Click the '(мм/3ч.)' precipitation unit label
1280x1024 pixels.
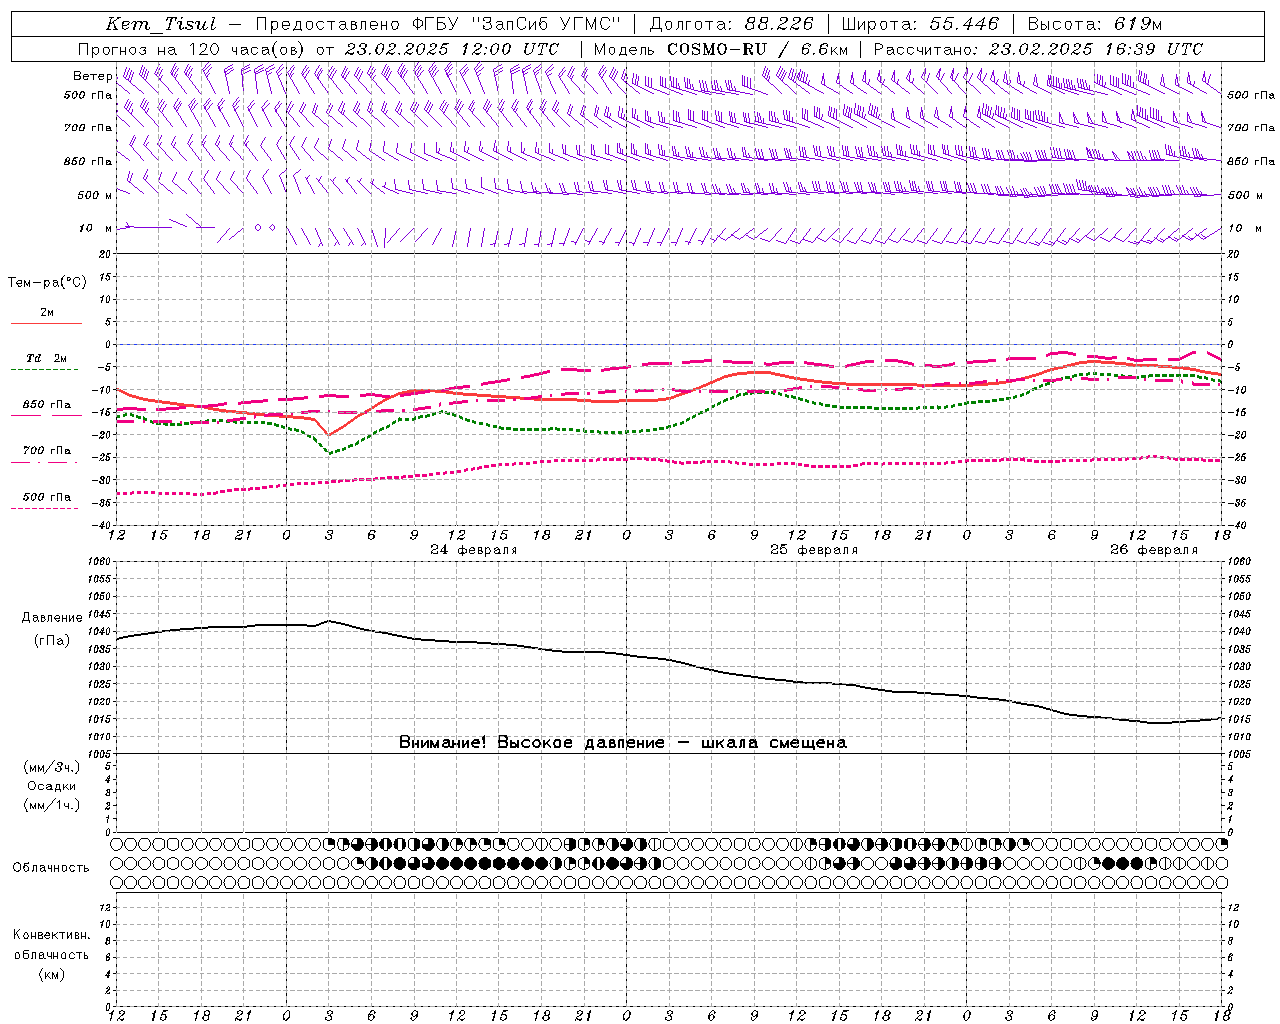click(x=52, y=767)
